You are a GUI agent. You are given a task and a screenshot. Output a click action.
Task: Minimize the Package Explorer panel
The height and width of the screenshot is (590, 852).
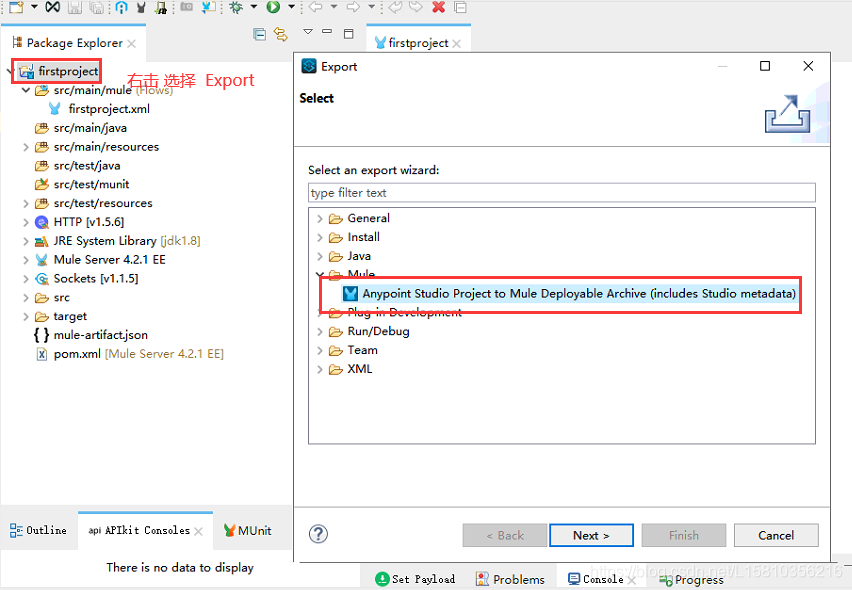(x=327, y=32)
